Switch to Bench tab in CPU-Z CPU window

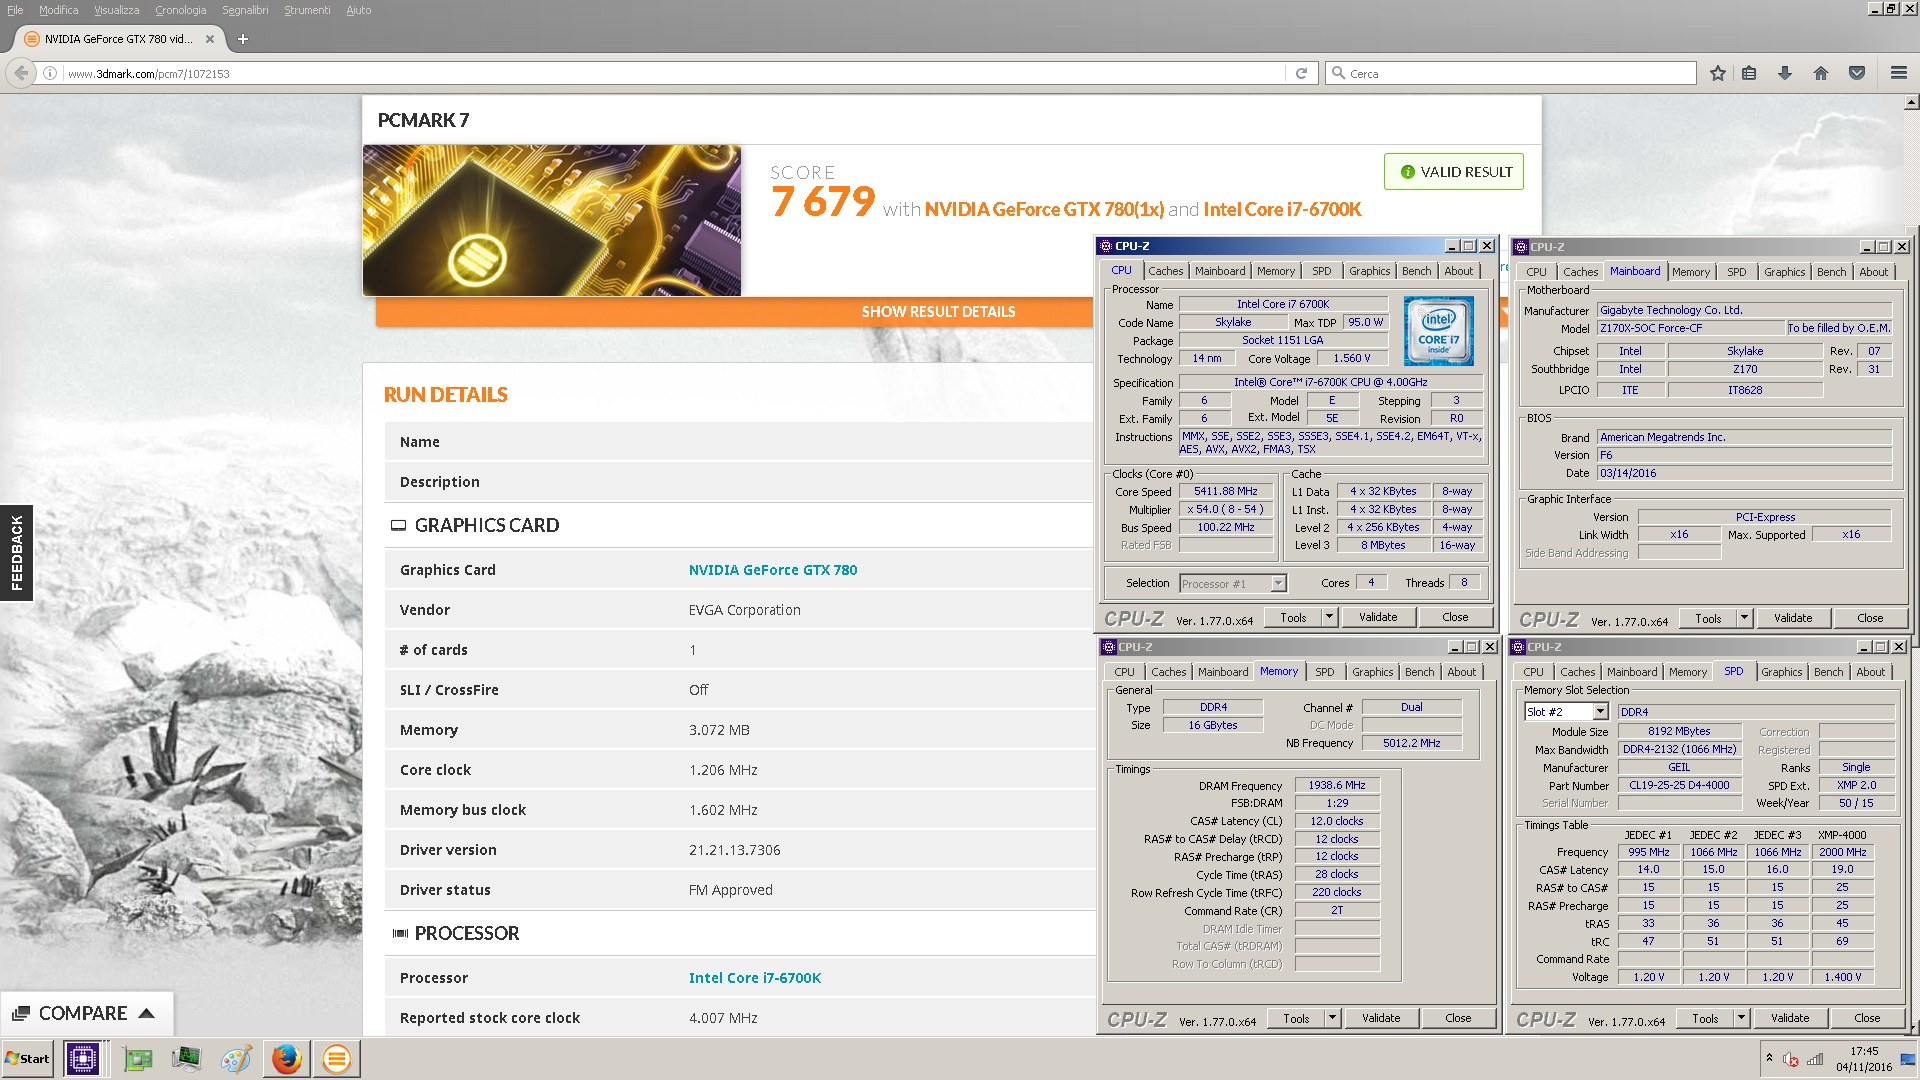tap(1416, 271)
